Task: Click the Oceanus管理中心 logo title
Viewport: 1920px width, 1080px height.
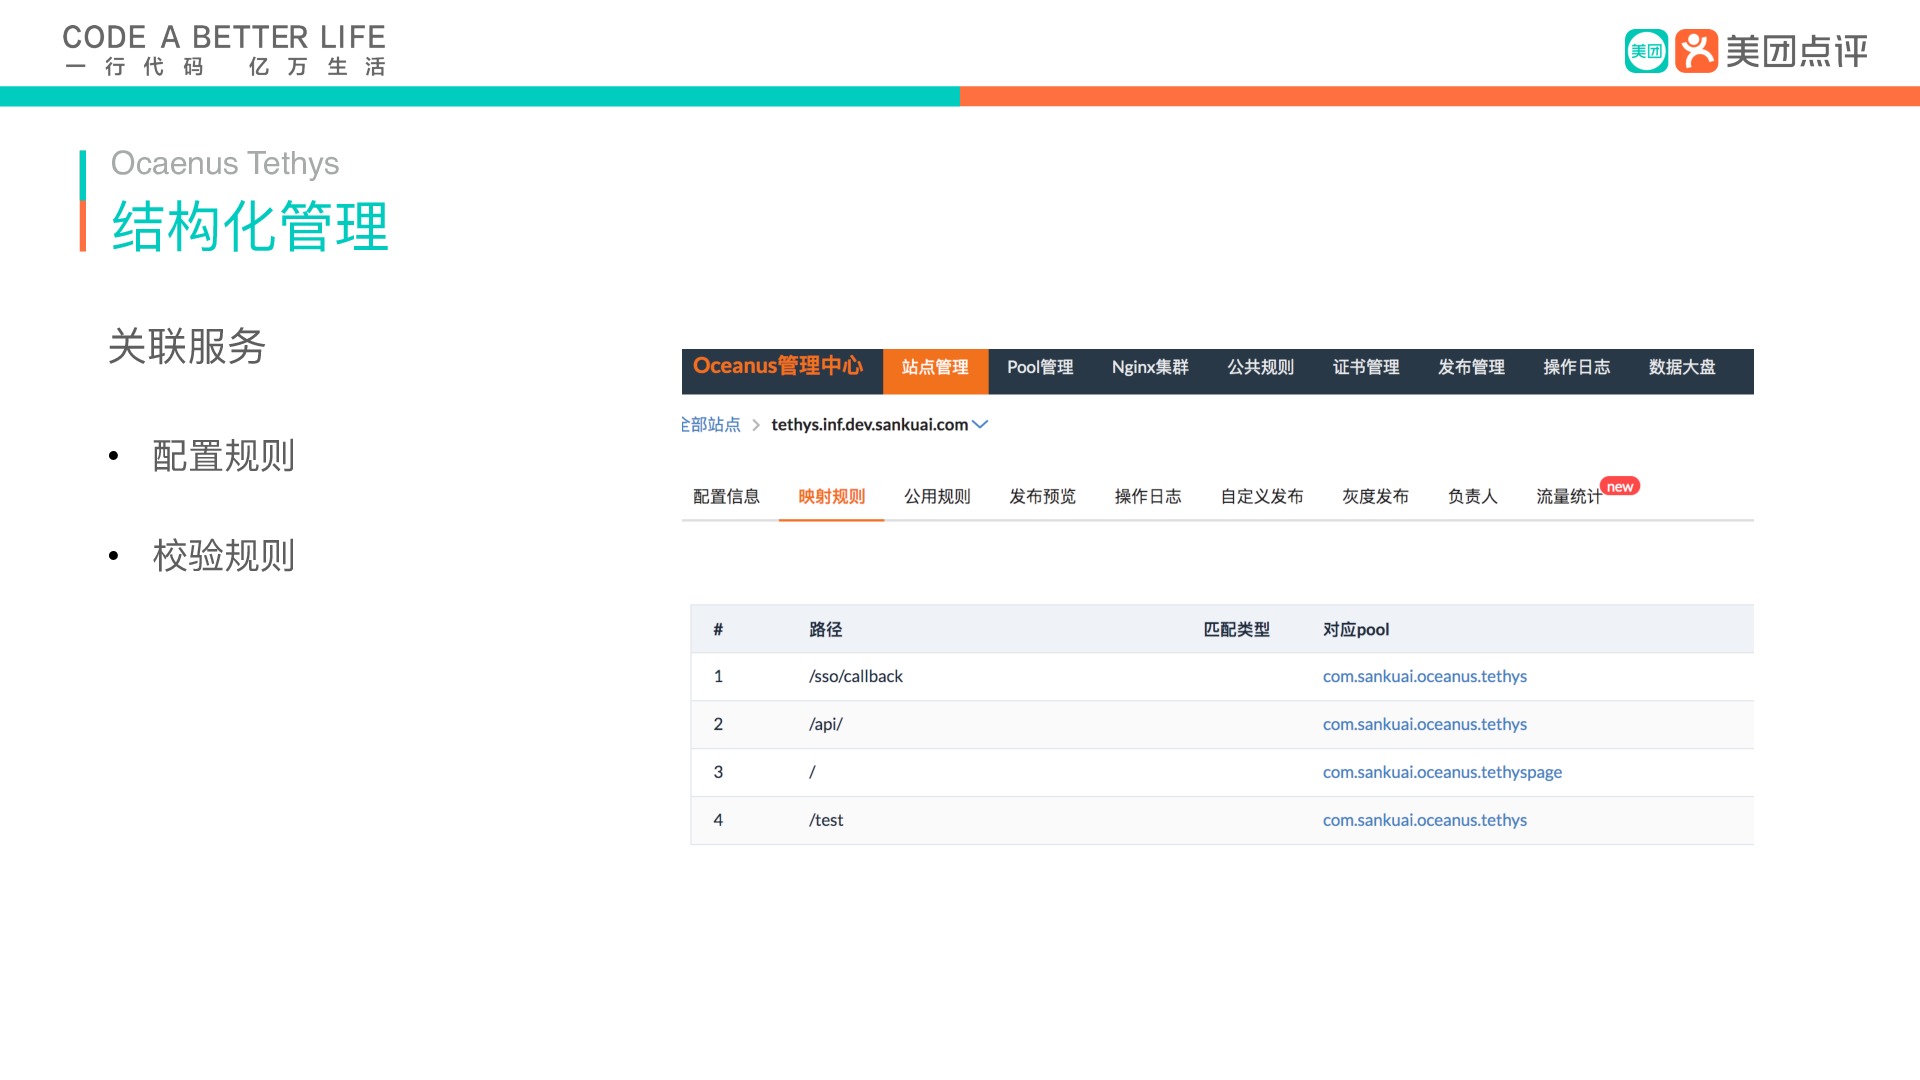Action: coord(777,366)
